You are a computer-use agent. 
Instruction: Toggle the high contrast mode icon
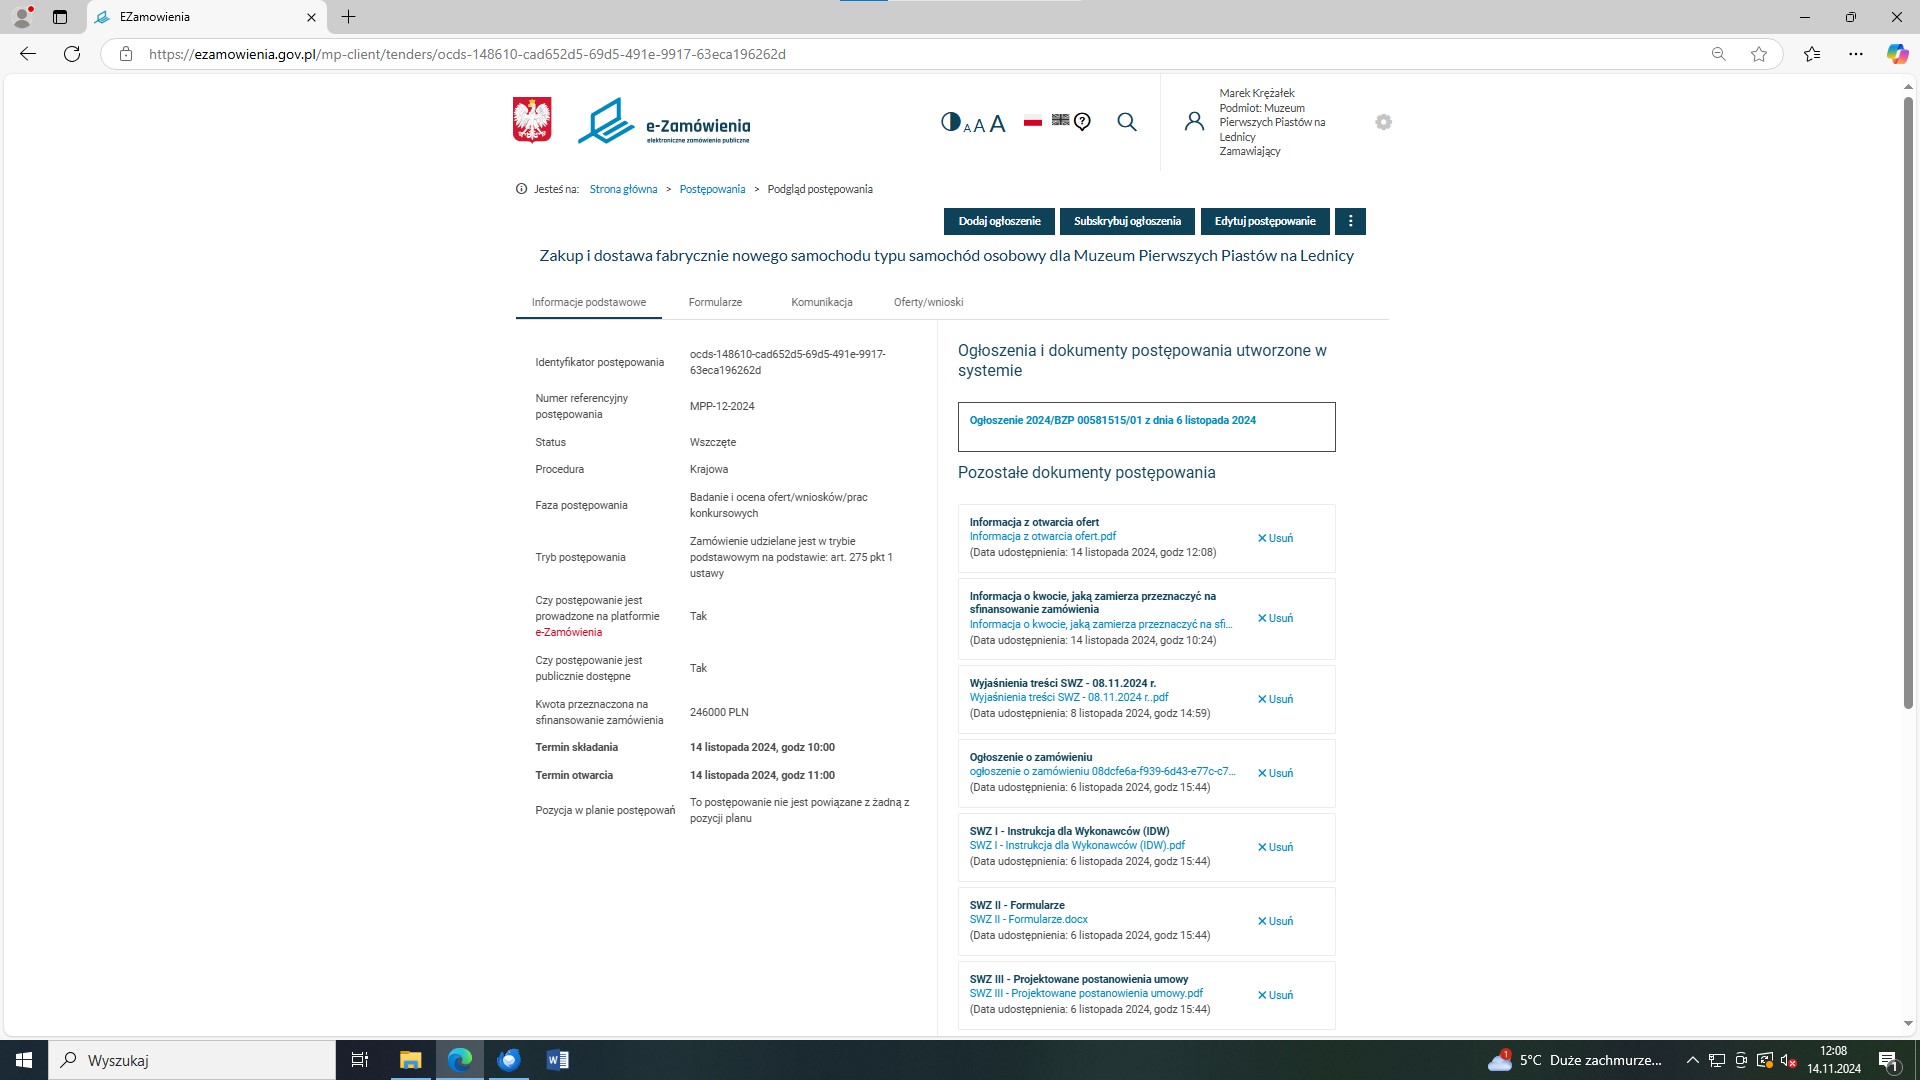click(950, 122)
